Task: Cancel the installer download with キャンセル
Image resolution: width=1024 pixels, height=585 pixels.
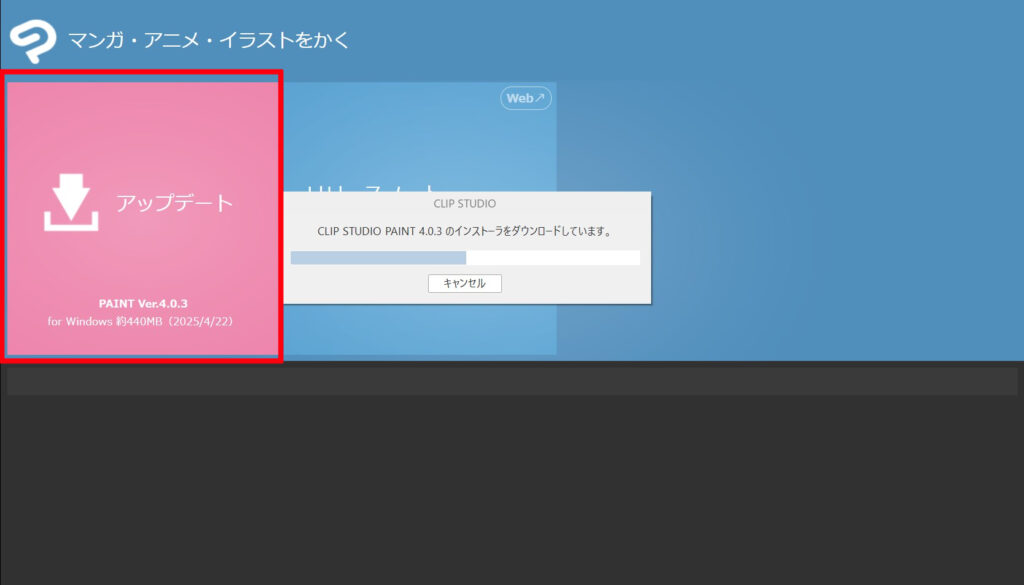Action: coord(465,283)
